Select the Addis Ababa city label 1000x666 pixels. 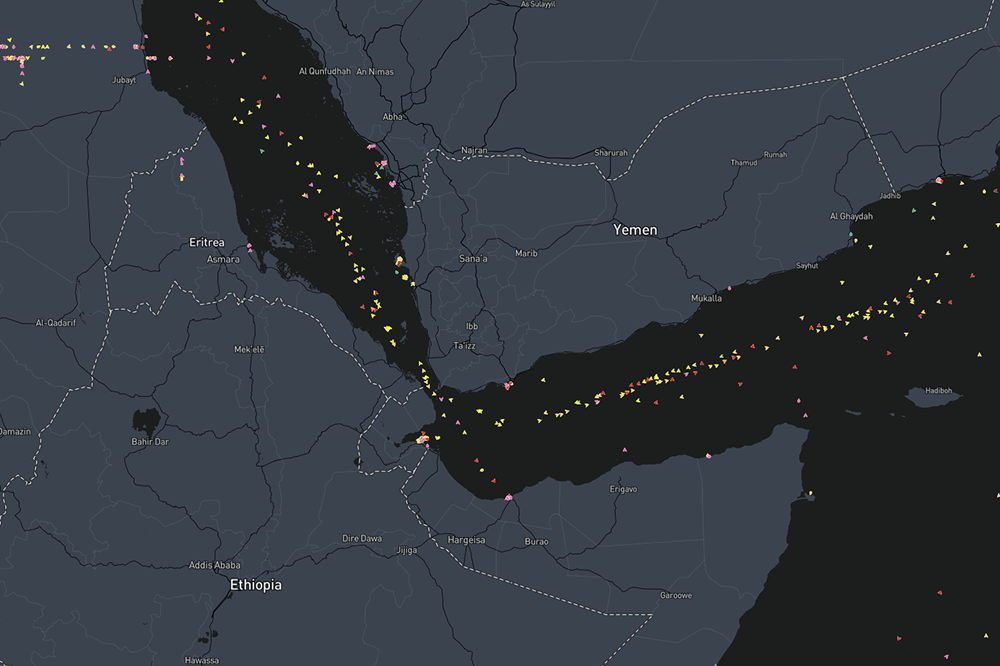coord(215,565)
